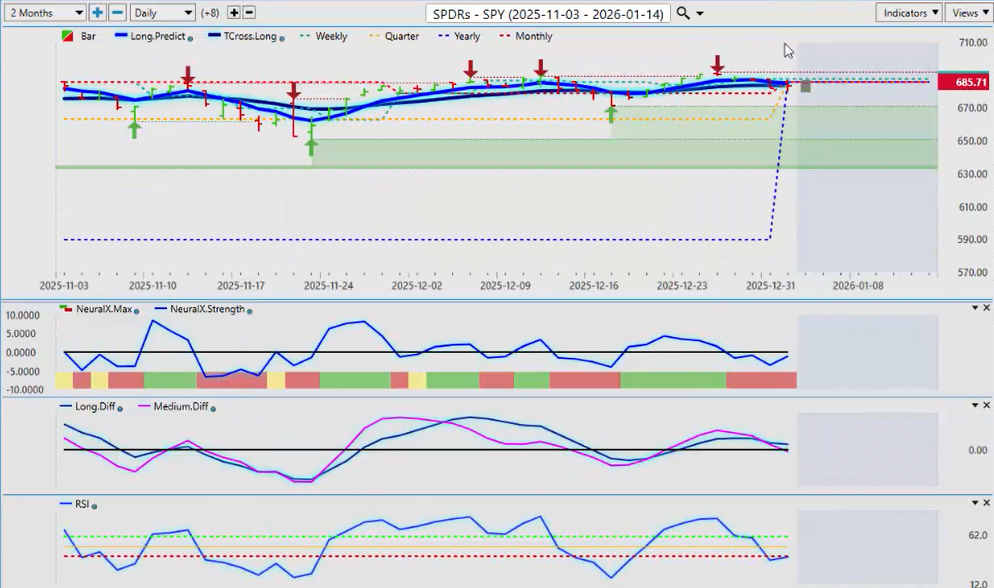Click the SPDRs - SPY symbol field
Viewport: 994px width, 588px height.
tap(547, 14)
